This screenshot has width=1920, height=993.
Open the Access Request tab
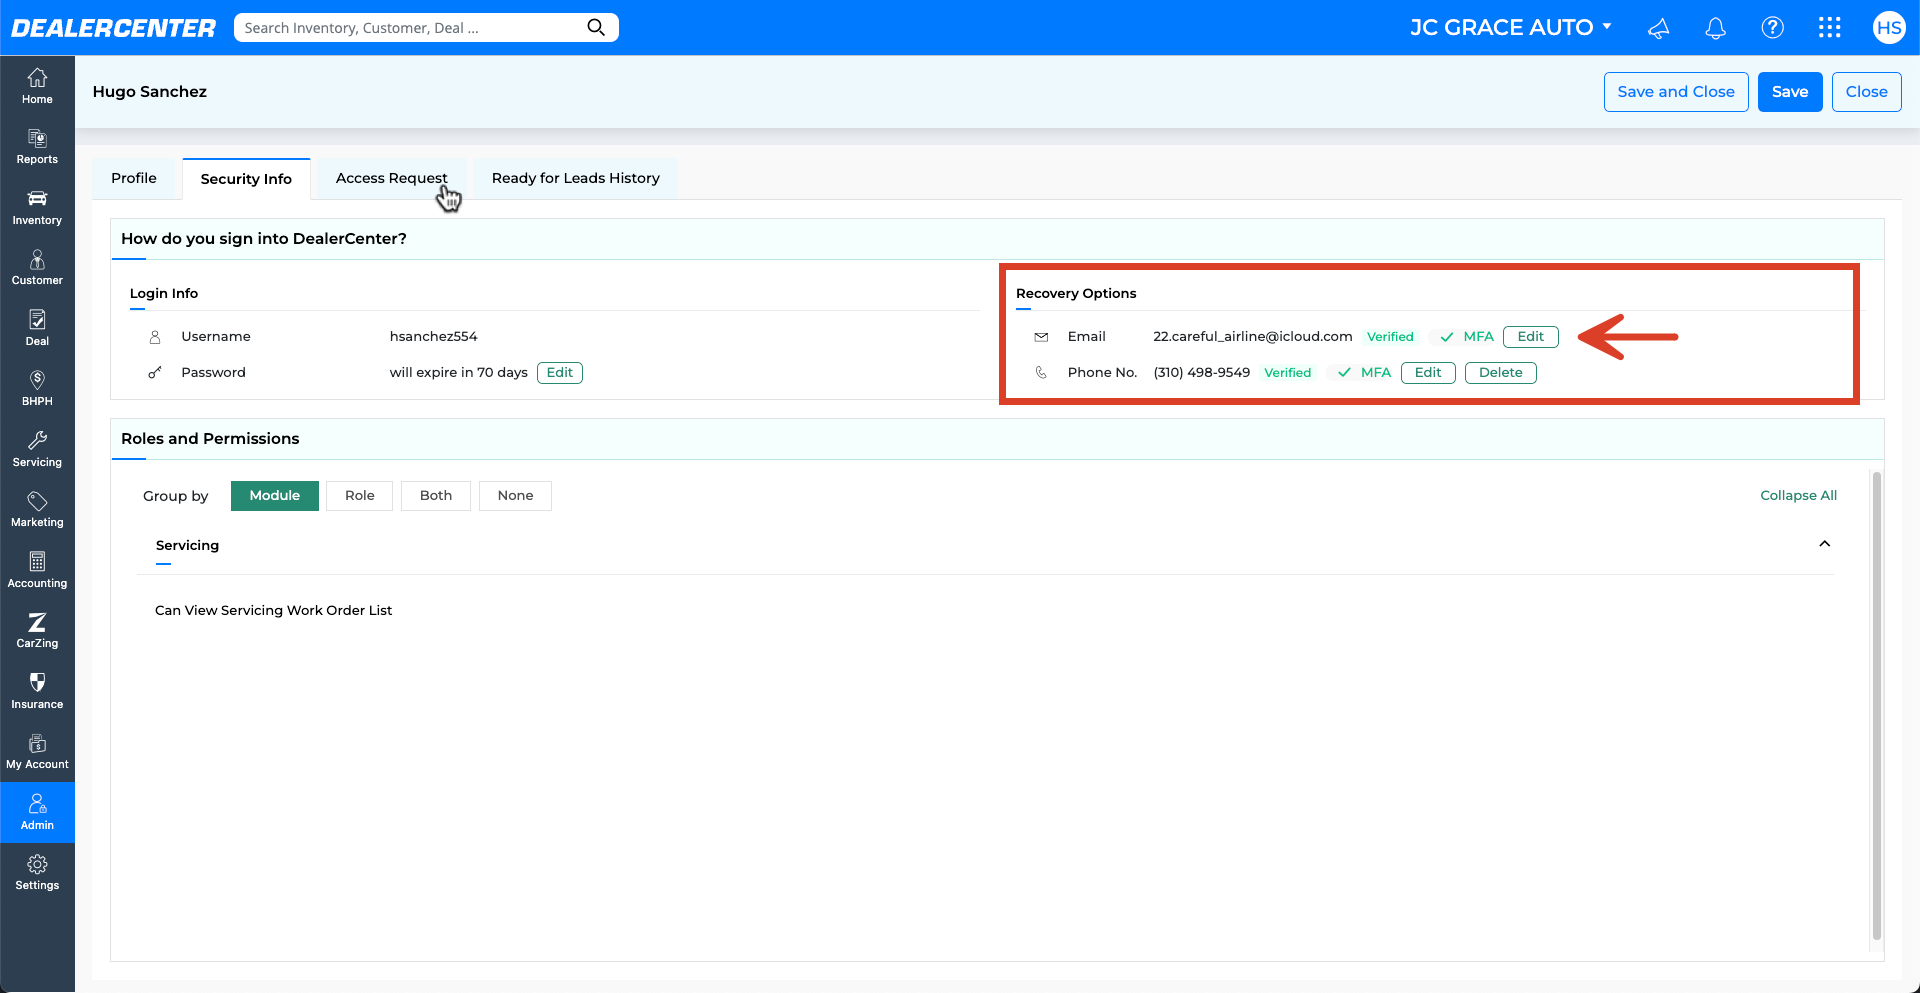(x=392, y=178)
